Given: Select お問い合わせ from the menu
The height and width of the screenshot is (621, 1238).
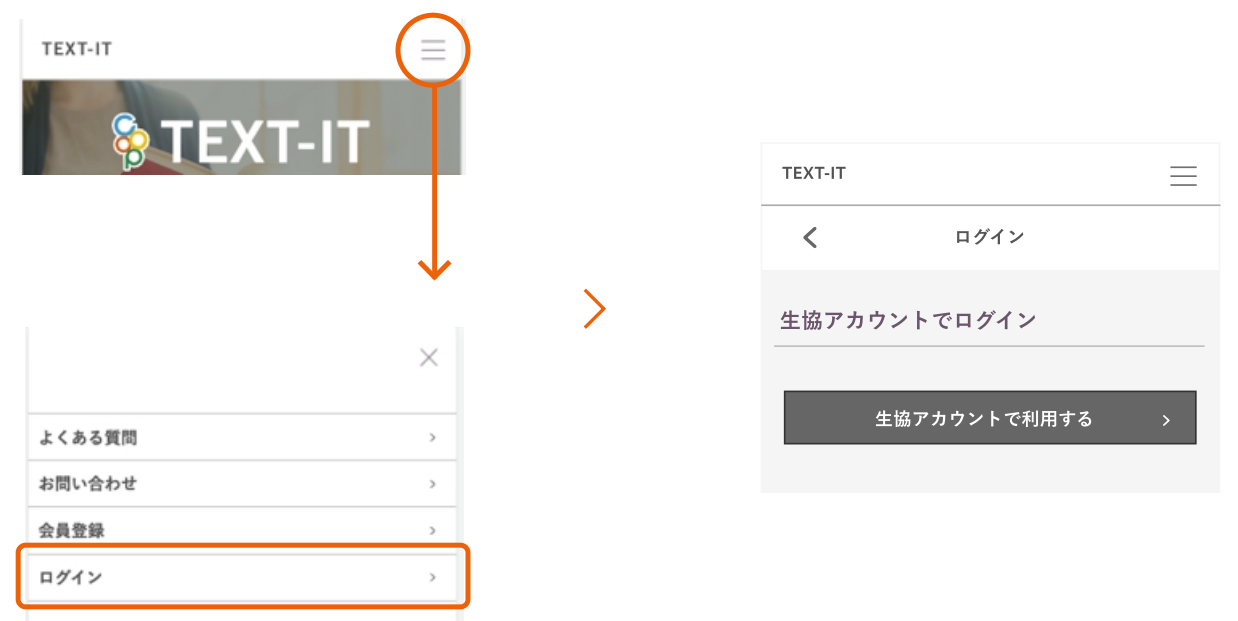Looking at the screenshot, I should point(88,484).
